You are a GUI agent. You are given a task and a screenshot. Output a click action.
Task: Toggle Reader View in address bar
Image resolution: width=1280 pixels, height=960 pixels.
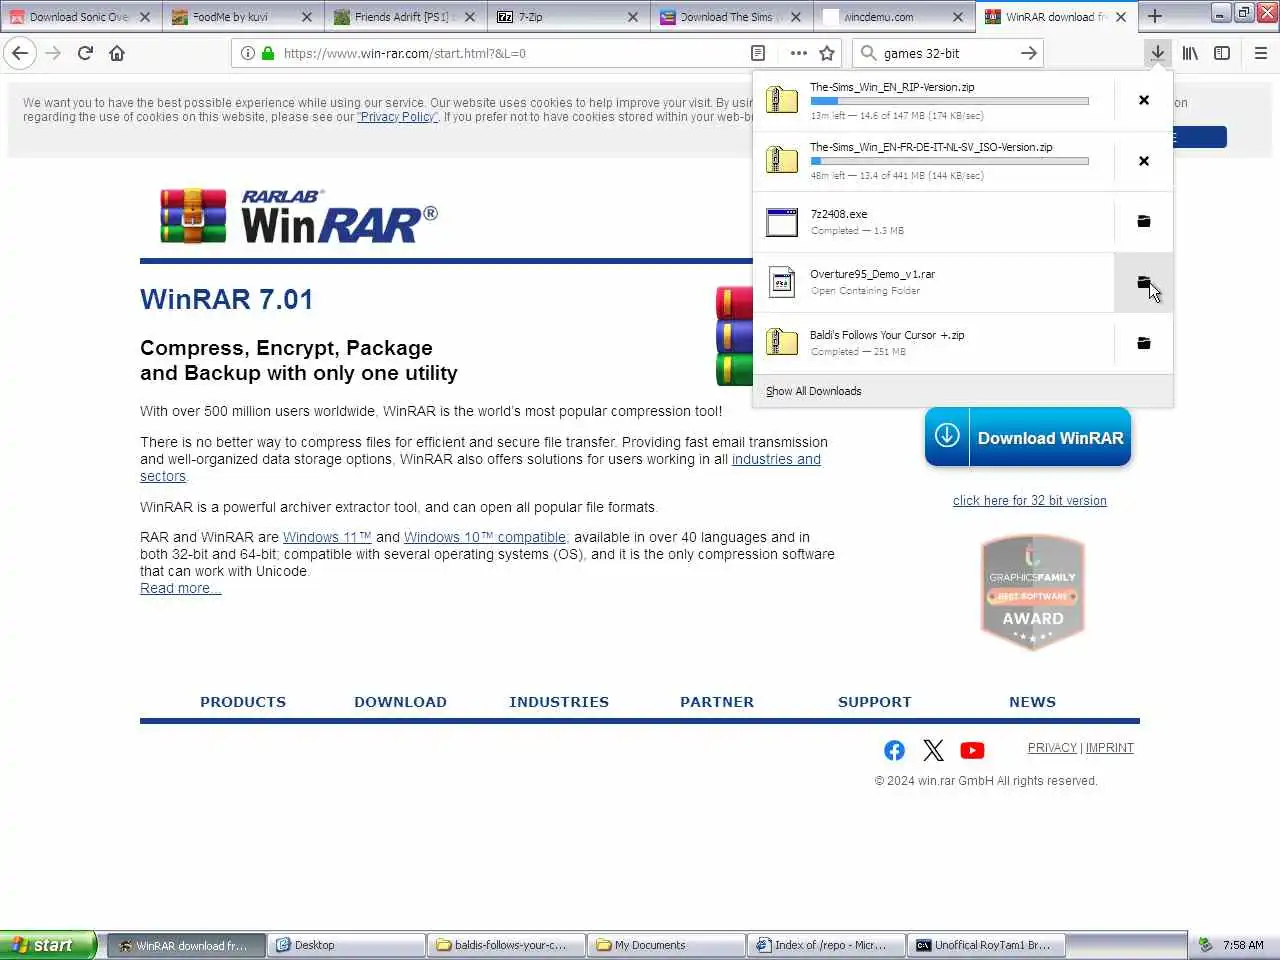(x=758, y=53)
